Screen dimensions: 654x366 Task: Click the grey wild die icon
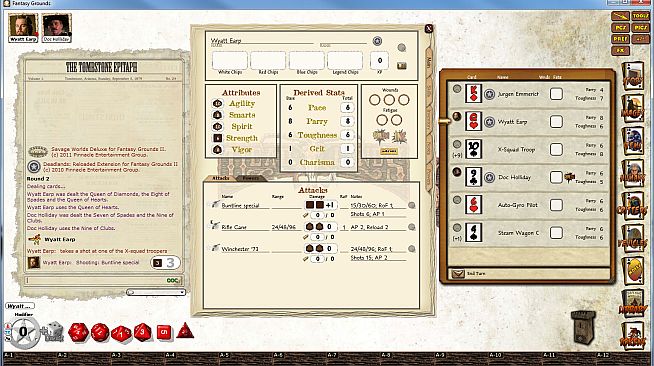[x=53, y=332]
